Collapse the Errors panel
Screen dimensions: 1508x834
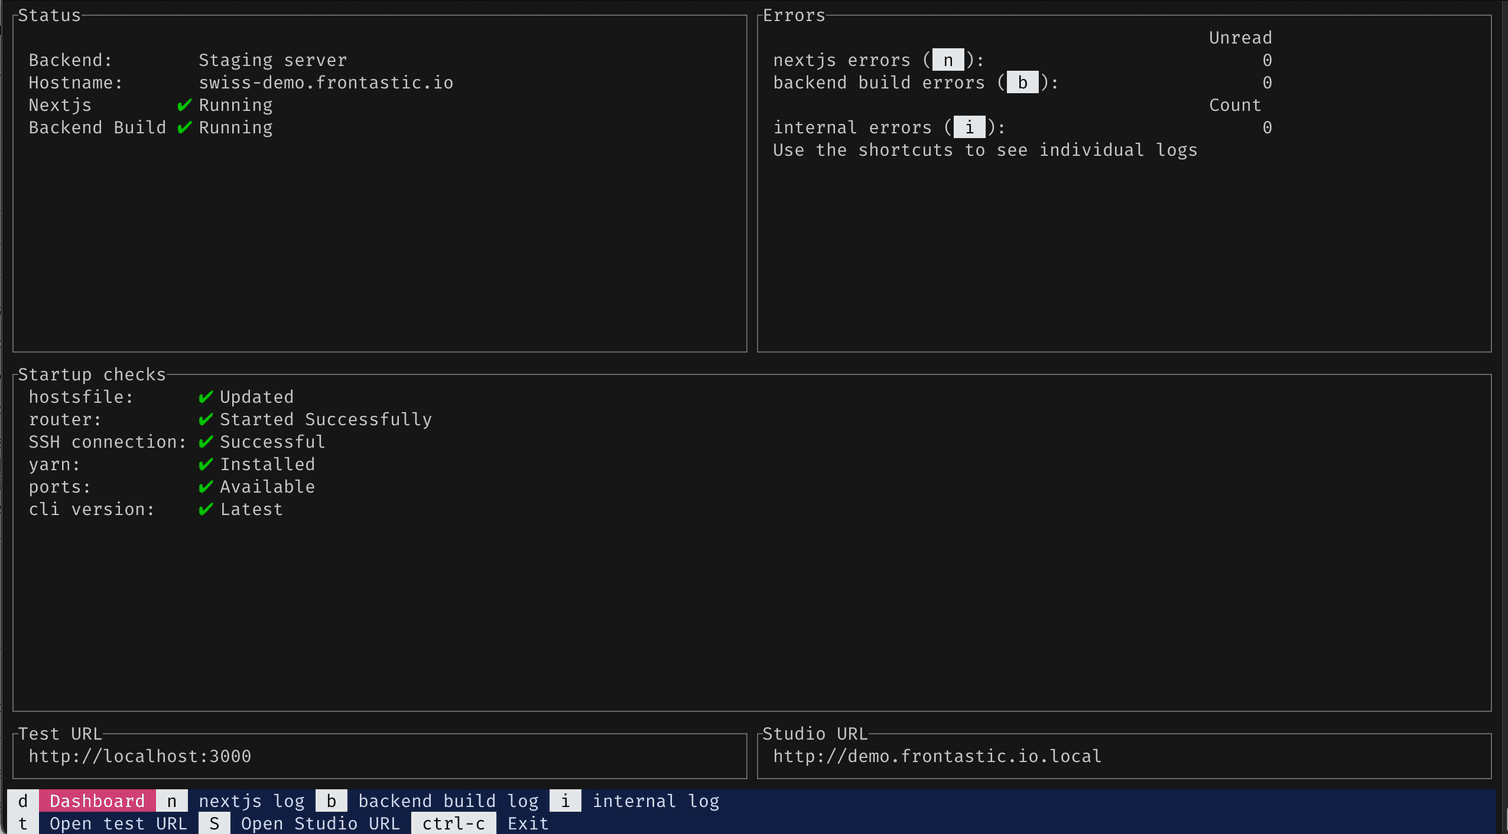click(794, 15)
